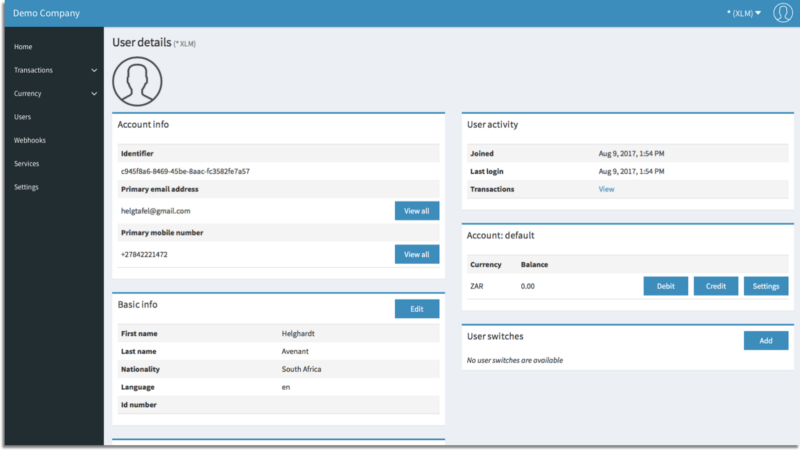
Task: Click the Balance column header
Action: coord(534,265)
